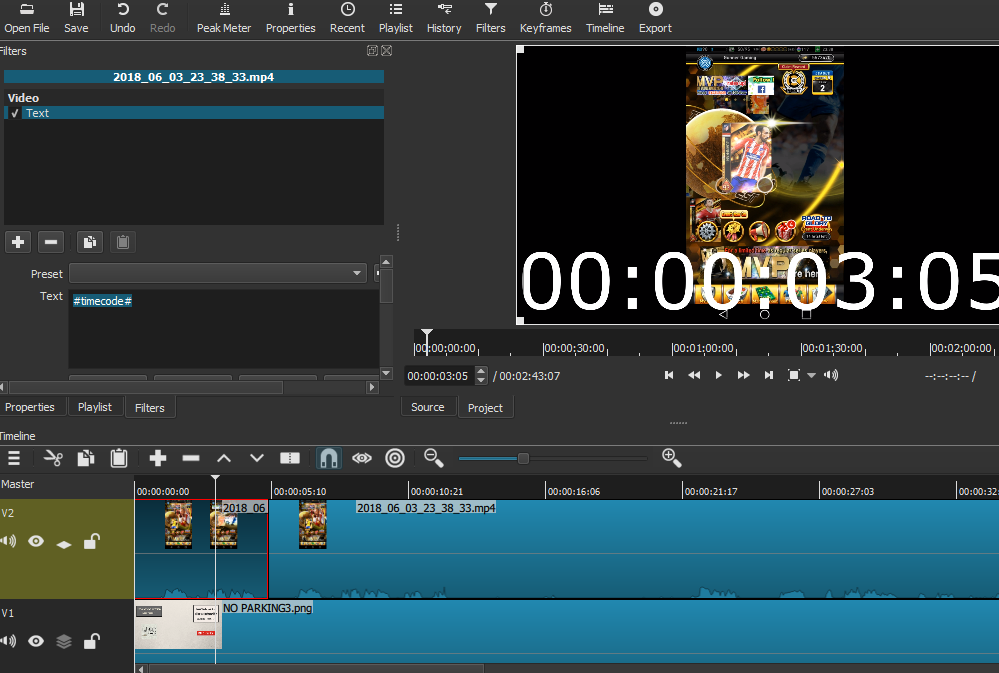Click Open File in the toolbar
Screen dimensions: 999x673
pos(27,18)
